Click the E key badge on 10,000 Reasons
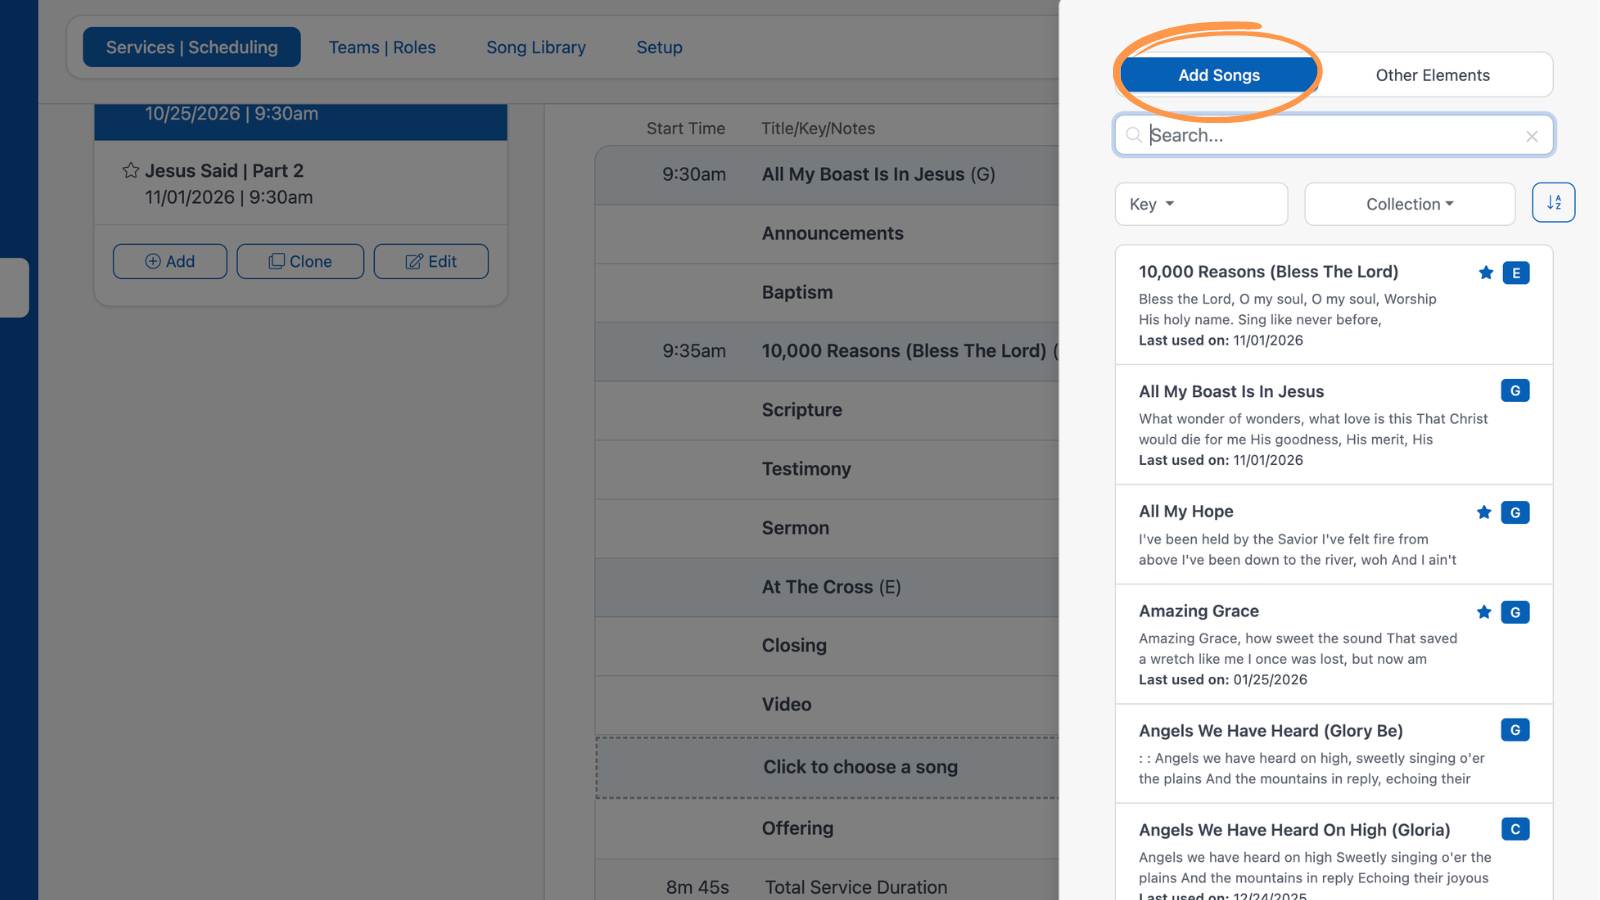Screen dimensions: 1600x900 click(x=1516, y=273)
